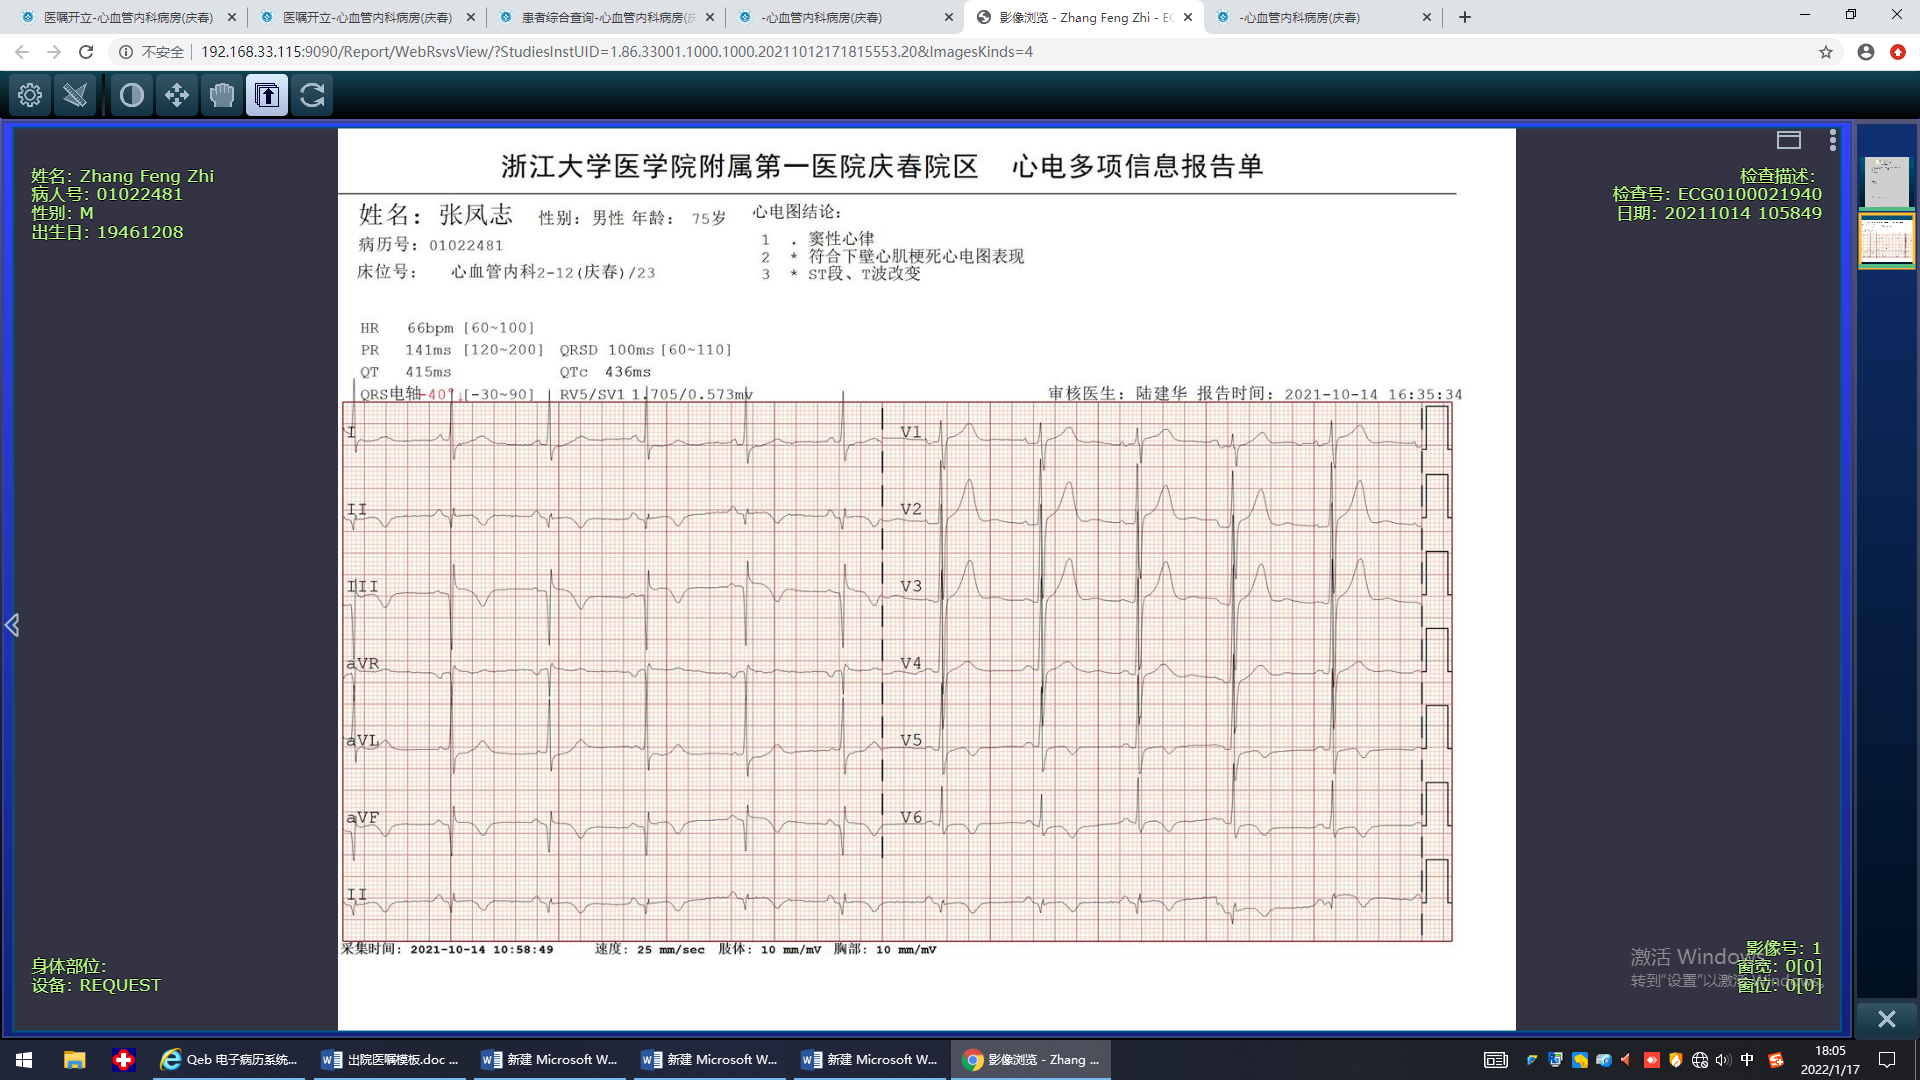Select the first series thumbnail
The width and height of the screenshot is (1920, 1080).
pyautogui.click(x=1886, y=182)
